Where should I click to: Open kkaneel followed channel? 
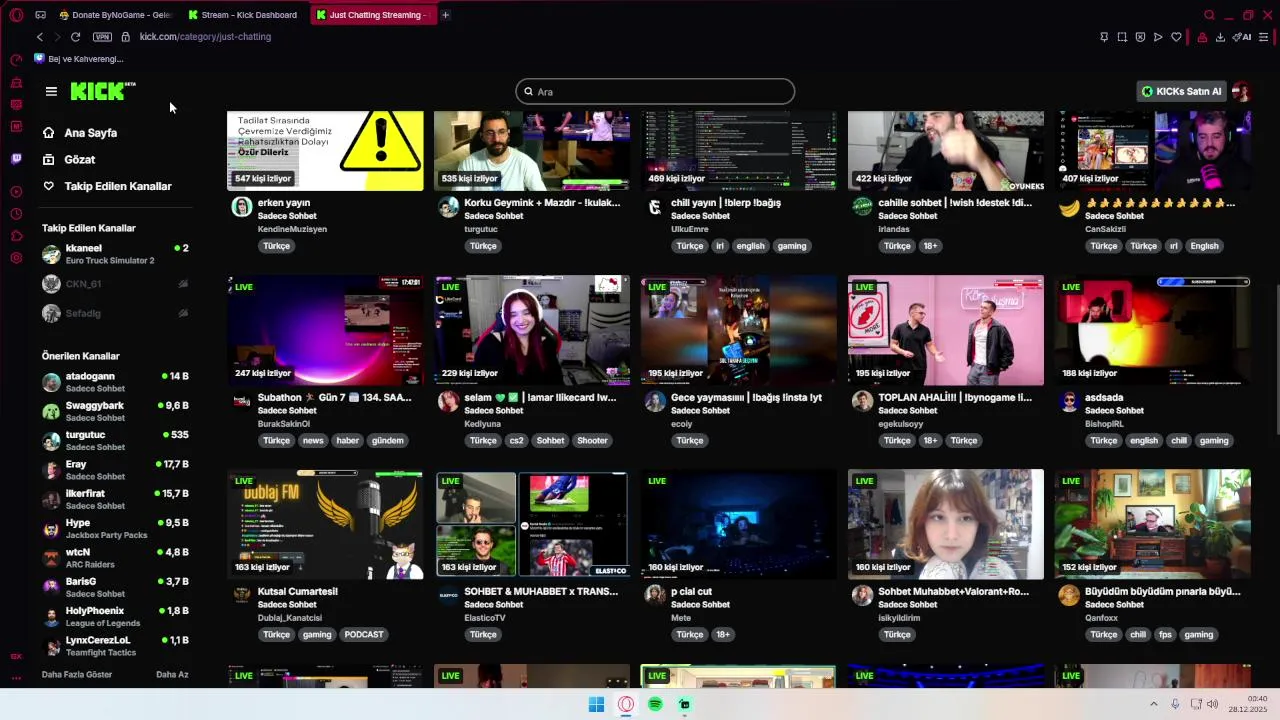click(x=115, y=254)
